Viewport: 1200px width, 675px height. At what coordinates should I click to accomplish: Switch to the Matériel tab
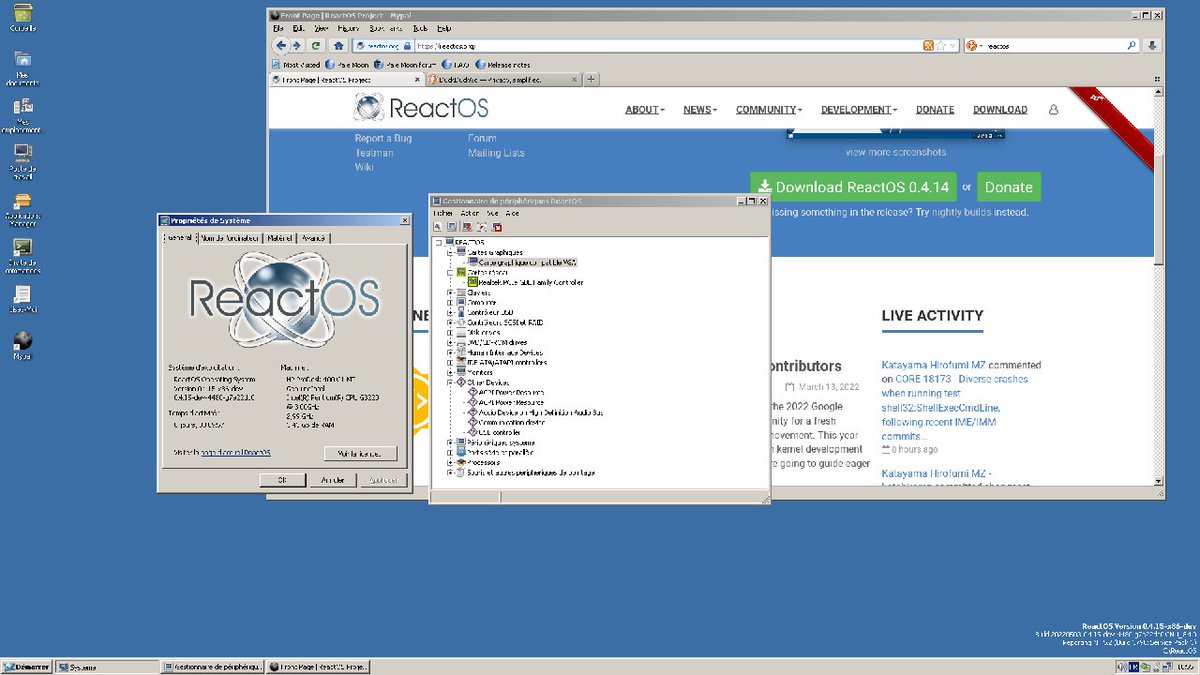click(280, 238)
